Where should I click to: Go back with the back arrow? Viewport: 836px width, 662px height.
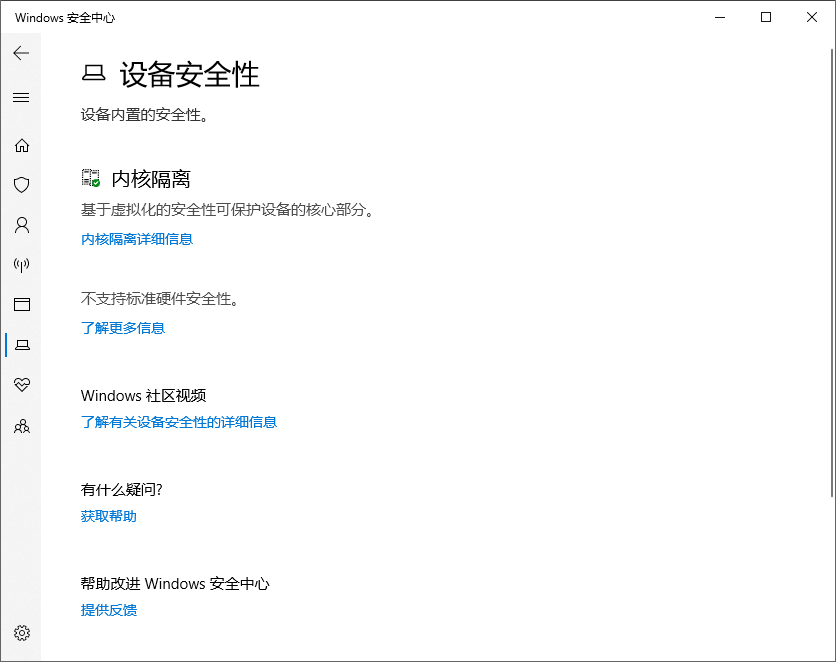tap(21, 53)
